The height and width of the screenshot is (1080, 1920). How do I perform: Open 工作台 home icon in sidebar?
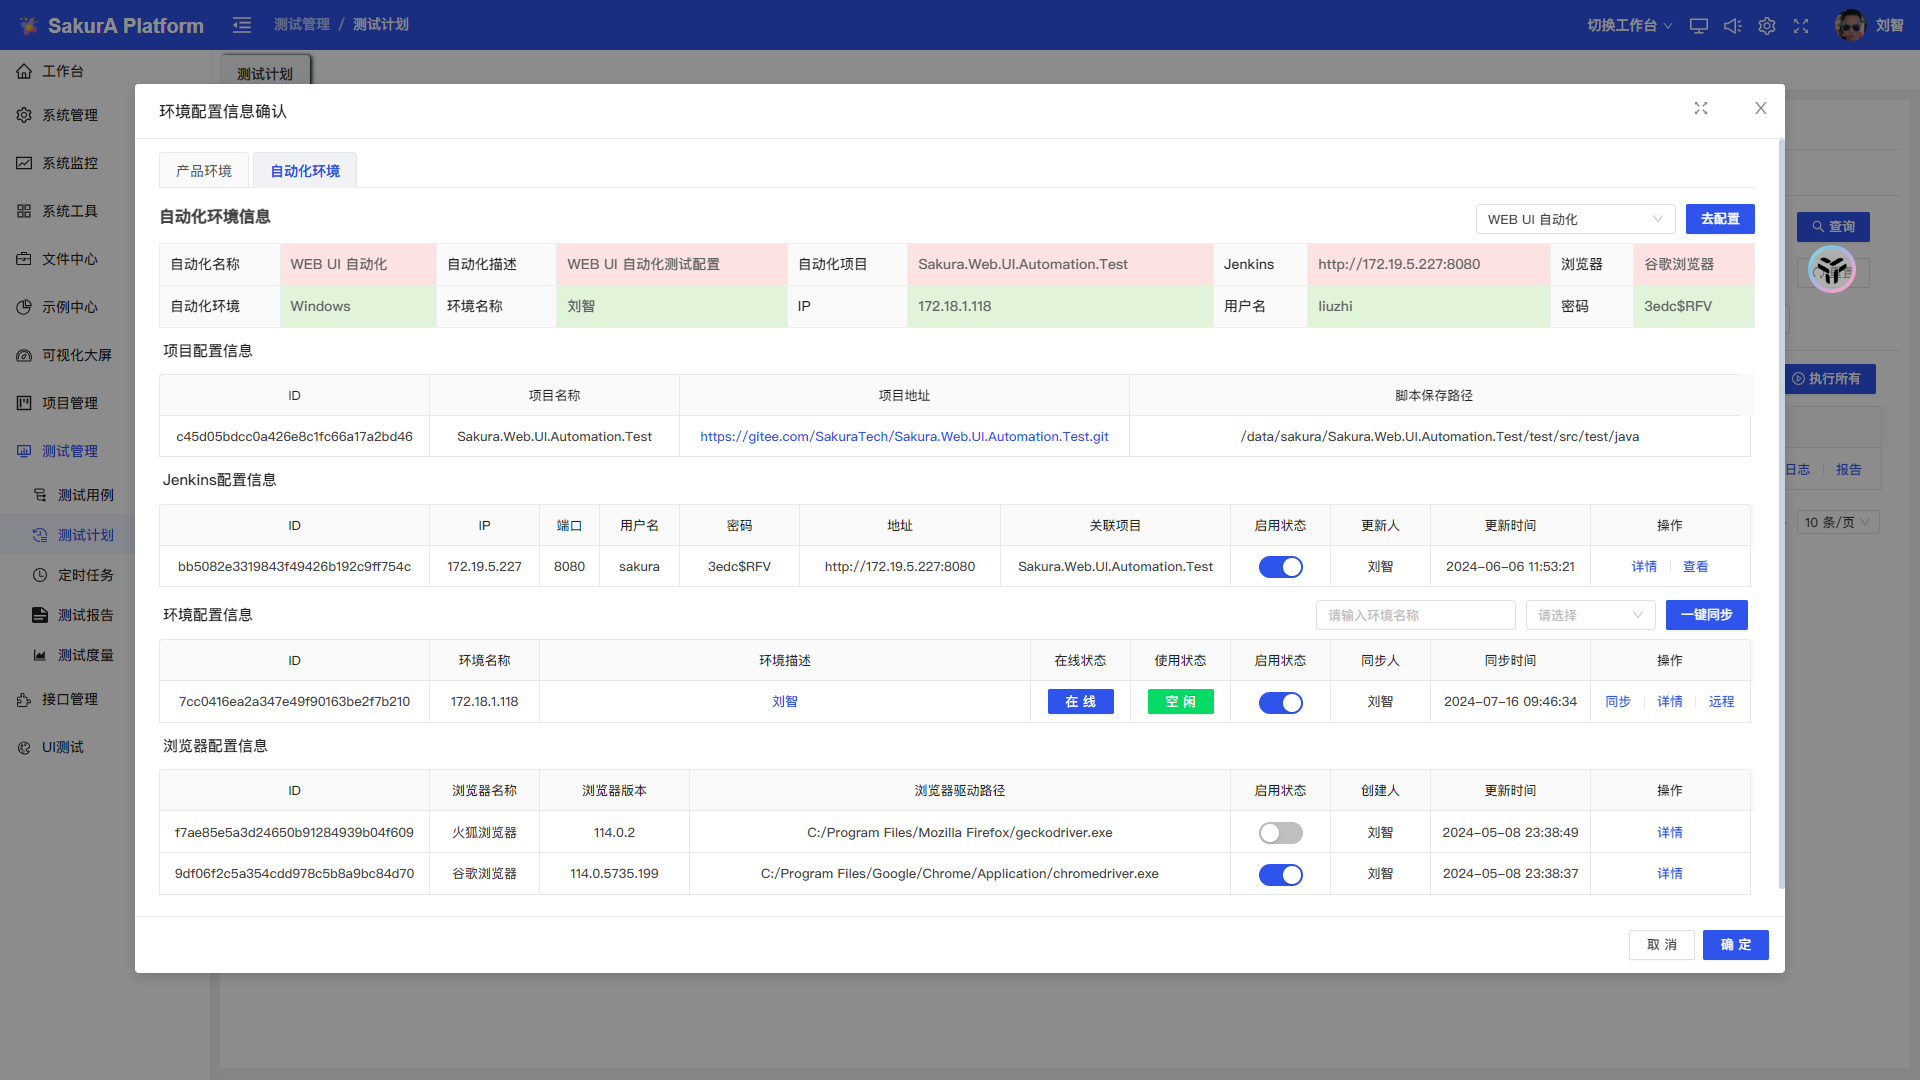(24, 71)
